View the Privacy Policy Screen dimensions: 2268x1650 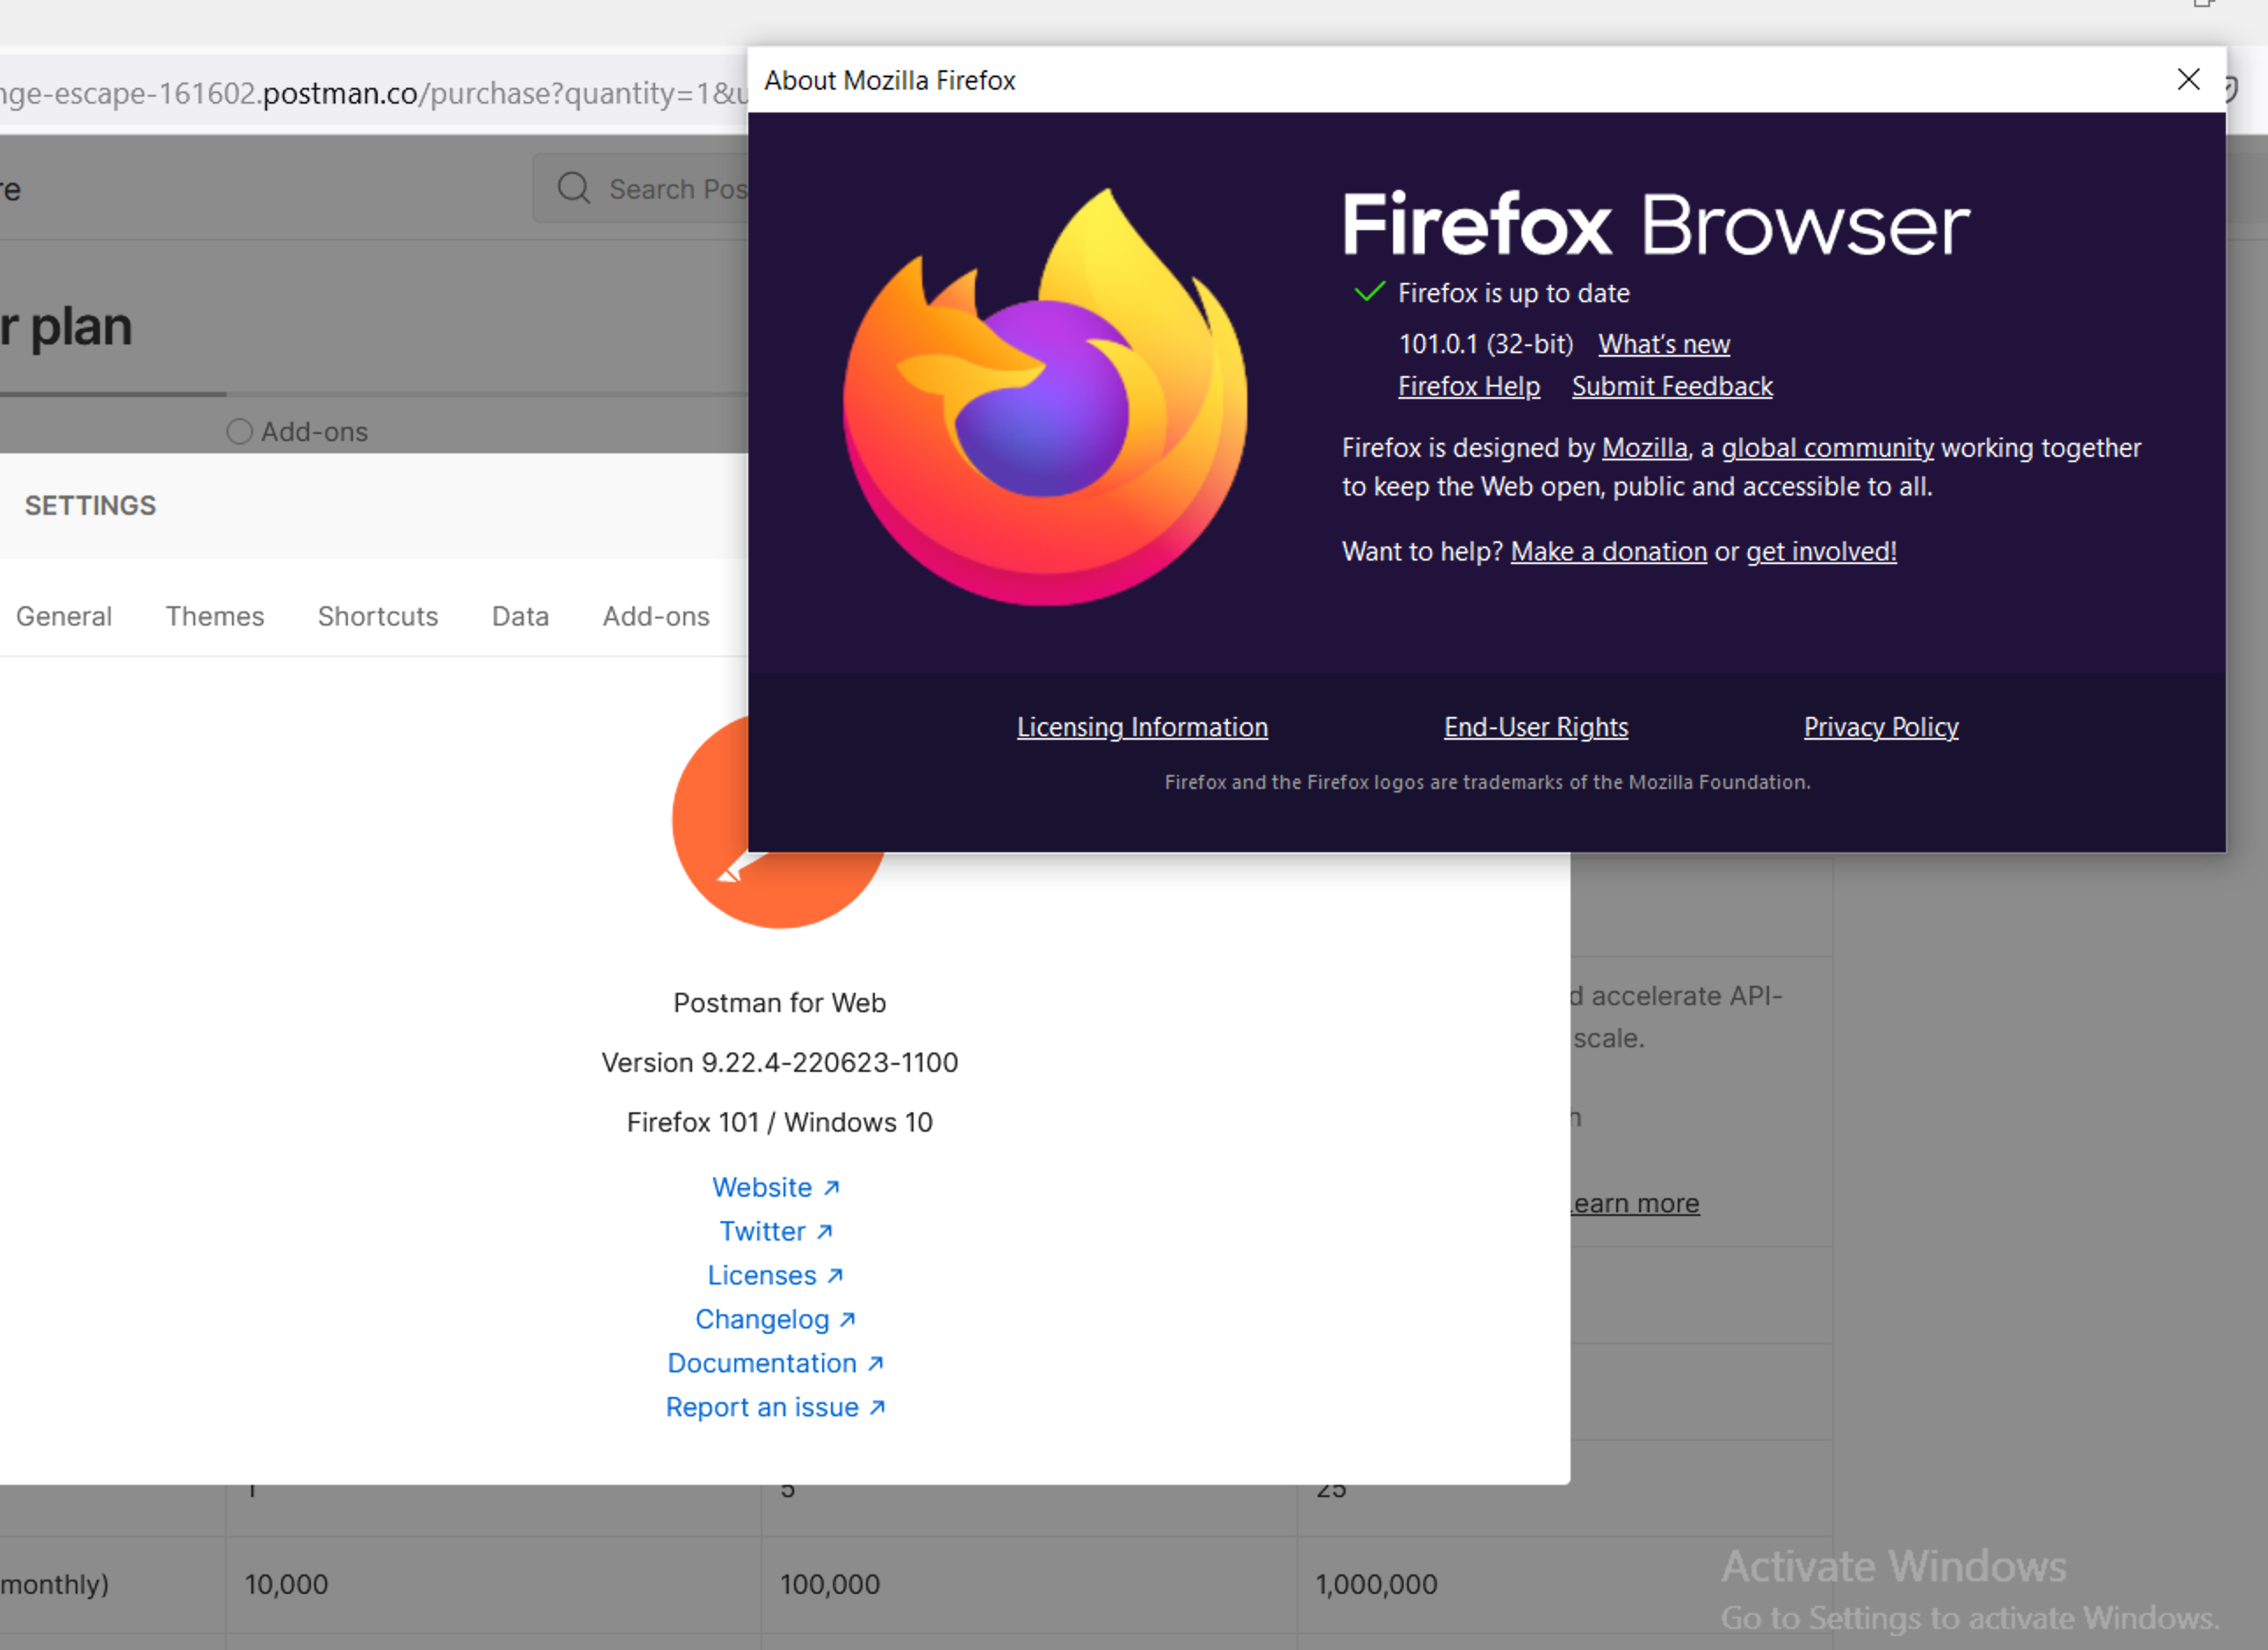tap(1880, 727)
